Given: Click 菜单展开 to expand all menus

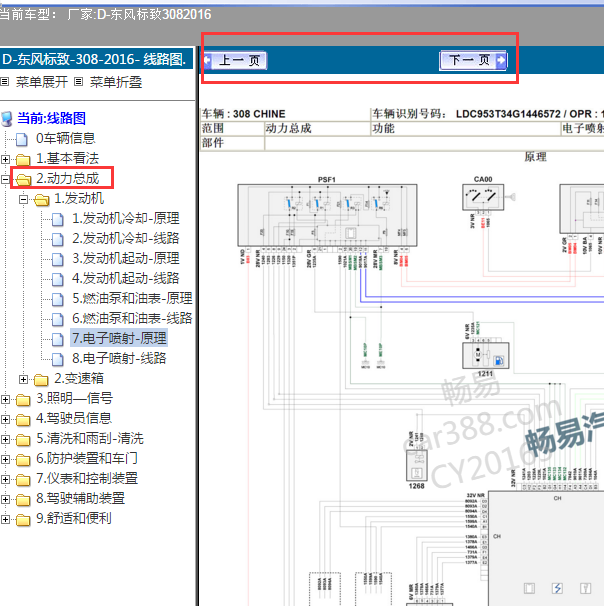Looking at the screenshot, I should coord(42,82).
